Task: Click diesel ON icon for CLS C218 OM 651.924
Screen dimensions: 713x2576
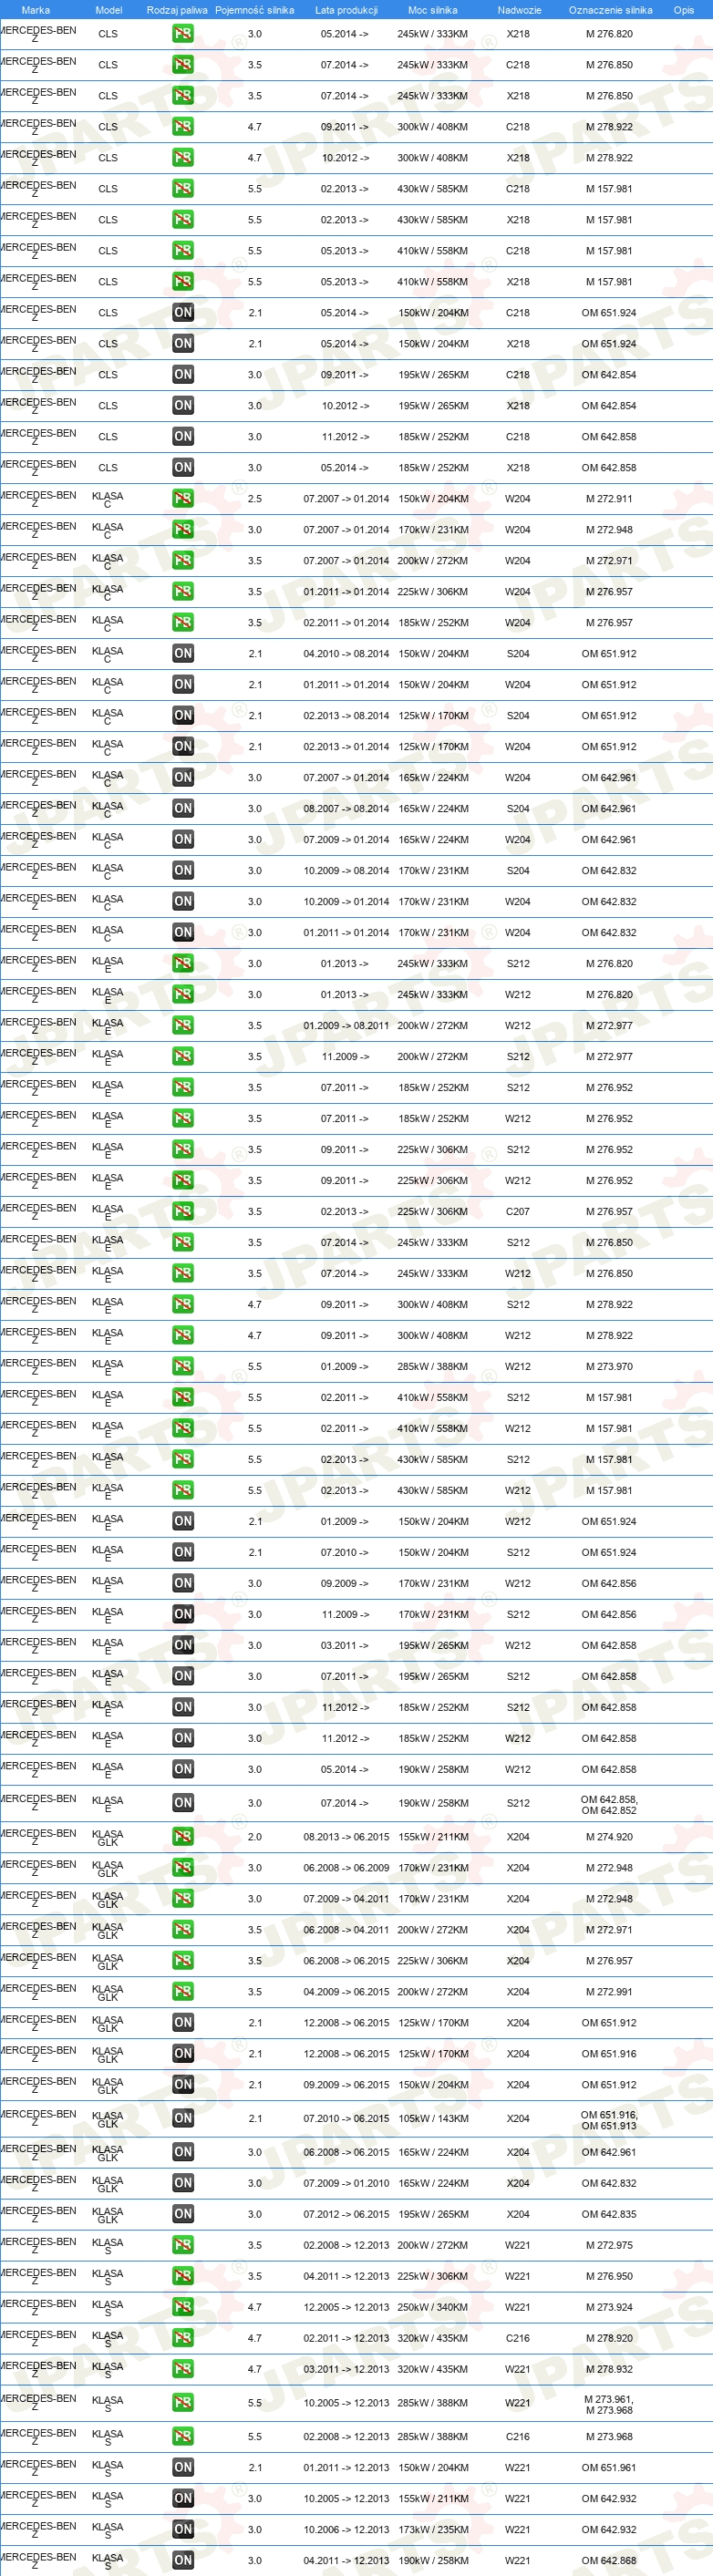Action: (183, 313)
